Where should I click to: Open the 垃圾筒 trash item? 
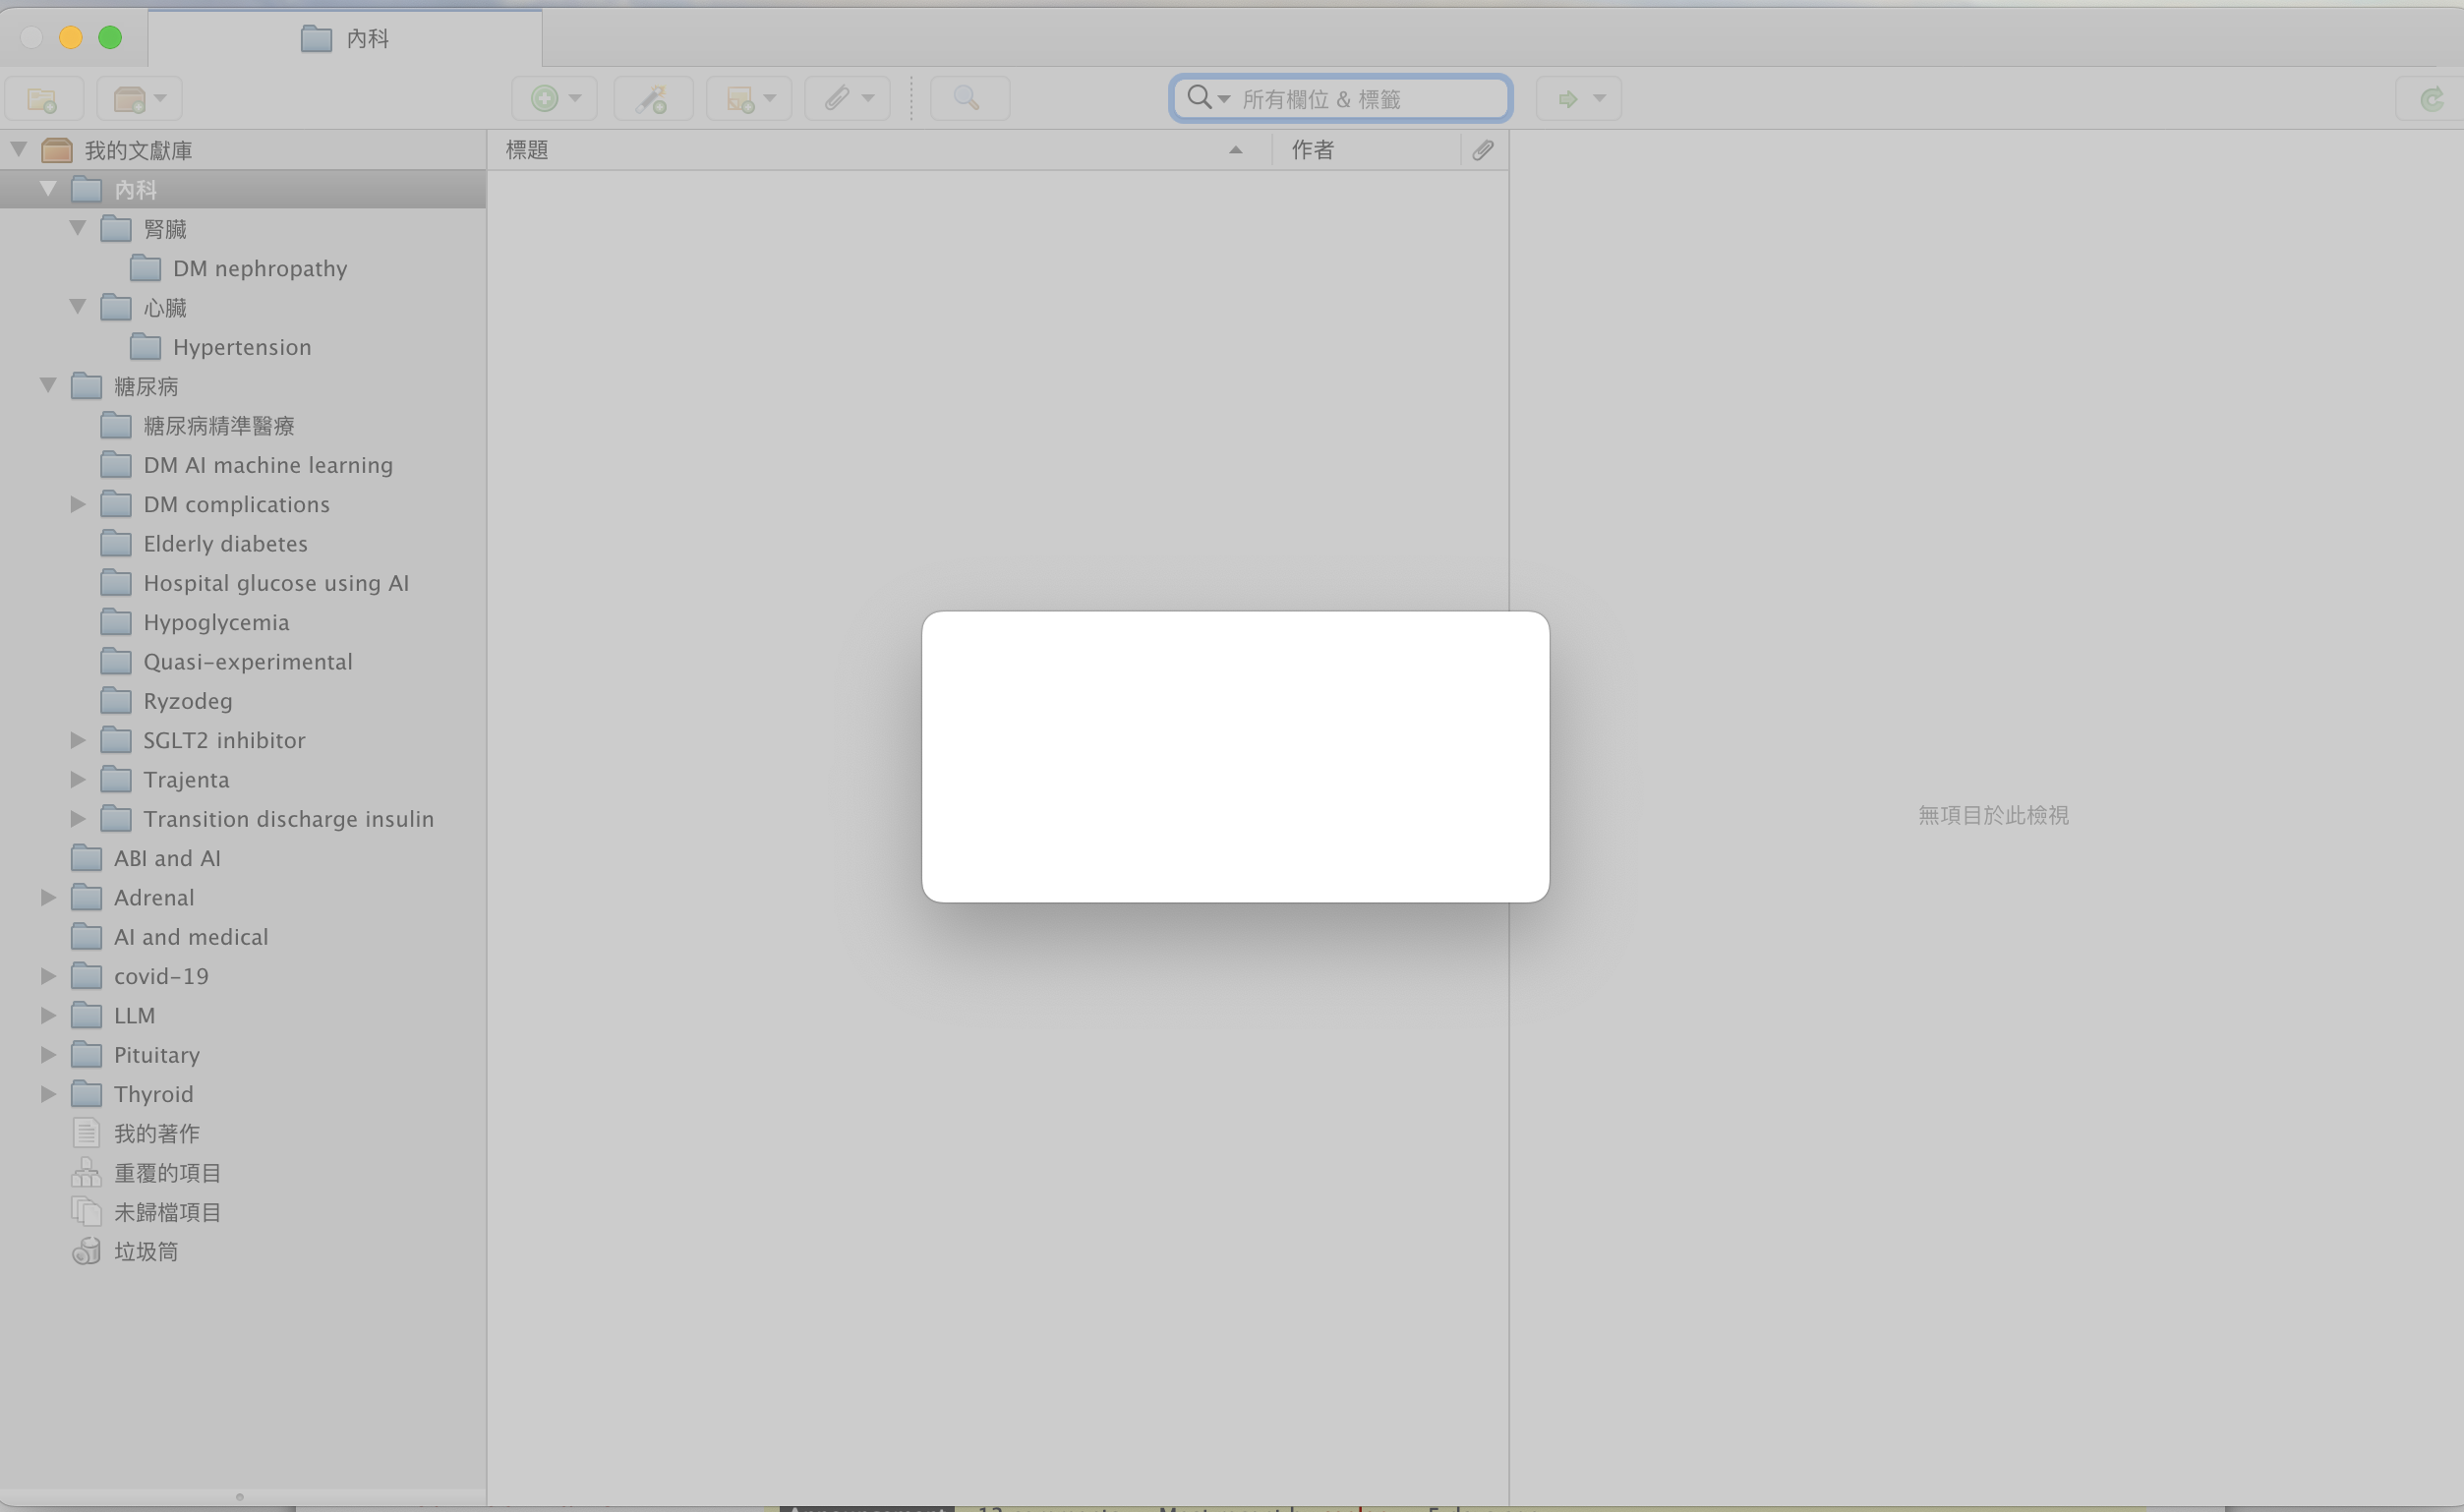point(145,1252)
